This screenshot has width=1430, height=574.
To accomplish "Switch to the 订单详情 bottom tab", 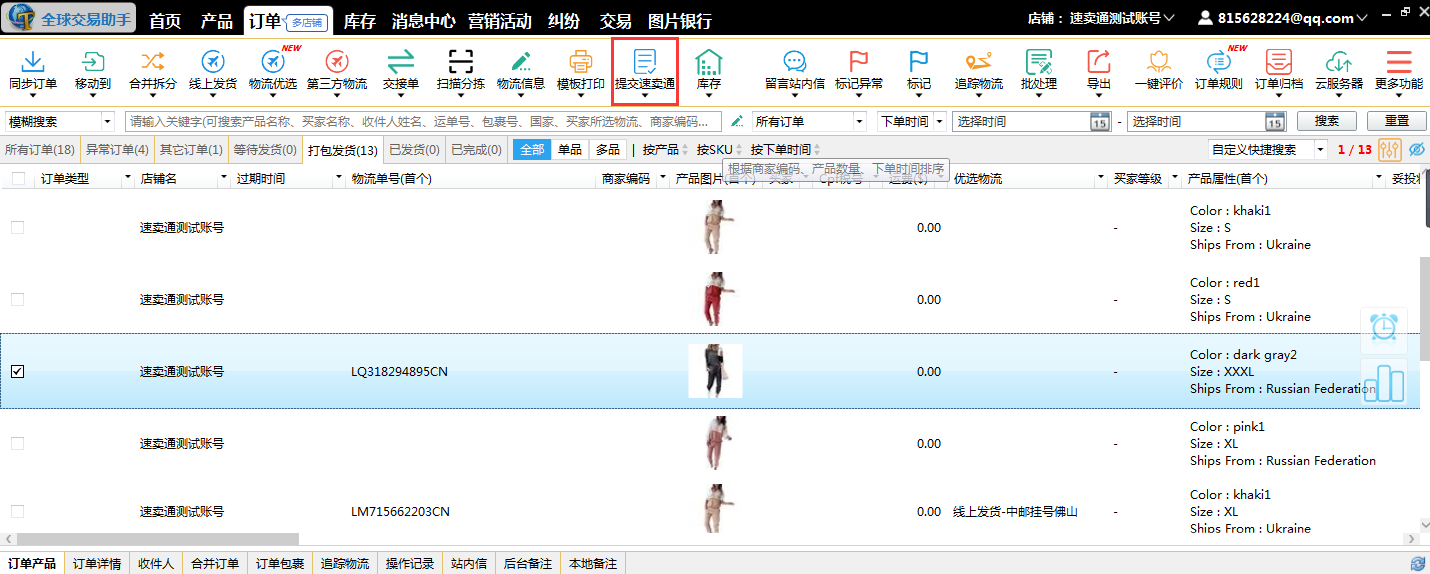I will click(x=97, y=564).
